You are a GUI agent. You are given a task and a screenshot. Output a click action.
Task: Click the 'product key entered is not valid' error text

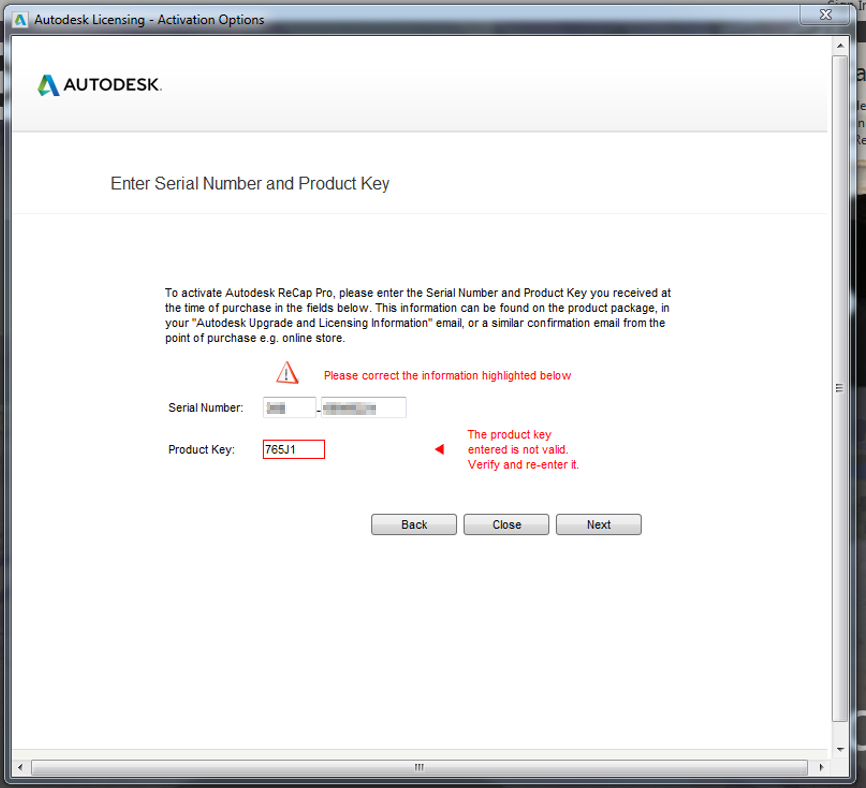(523, 449)
